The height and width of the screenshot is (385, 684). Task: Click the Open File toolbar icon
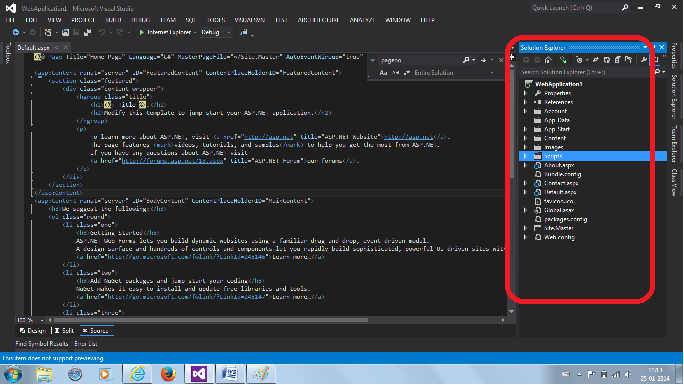pyautogui.click(x=65, y=32)
